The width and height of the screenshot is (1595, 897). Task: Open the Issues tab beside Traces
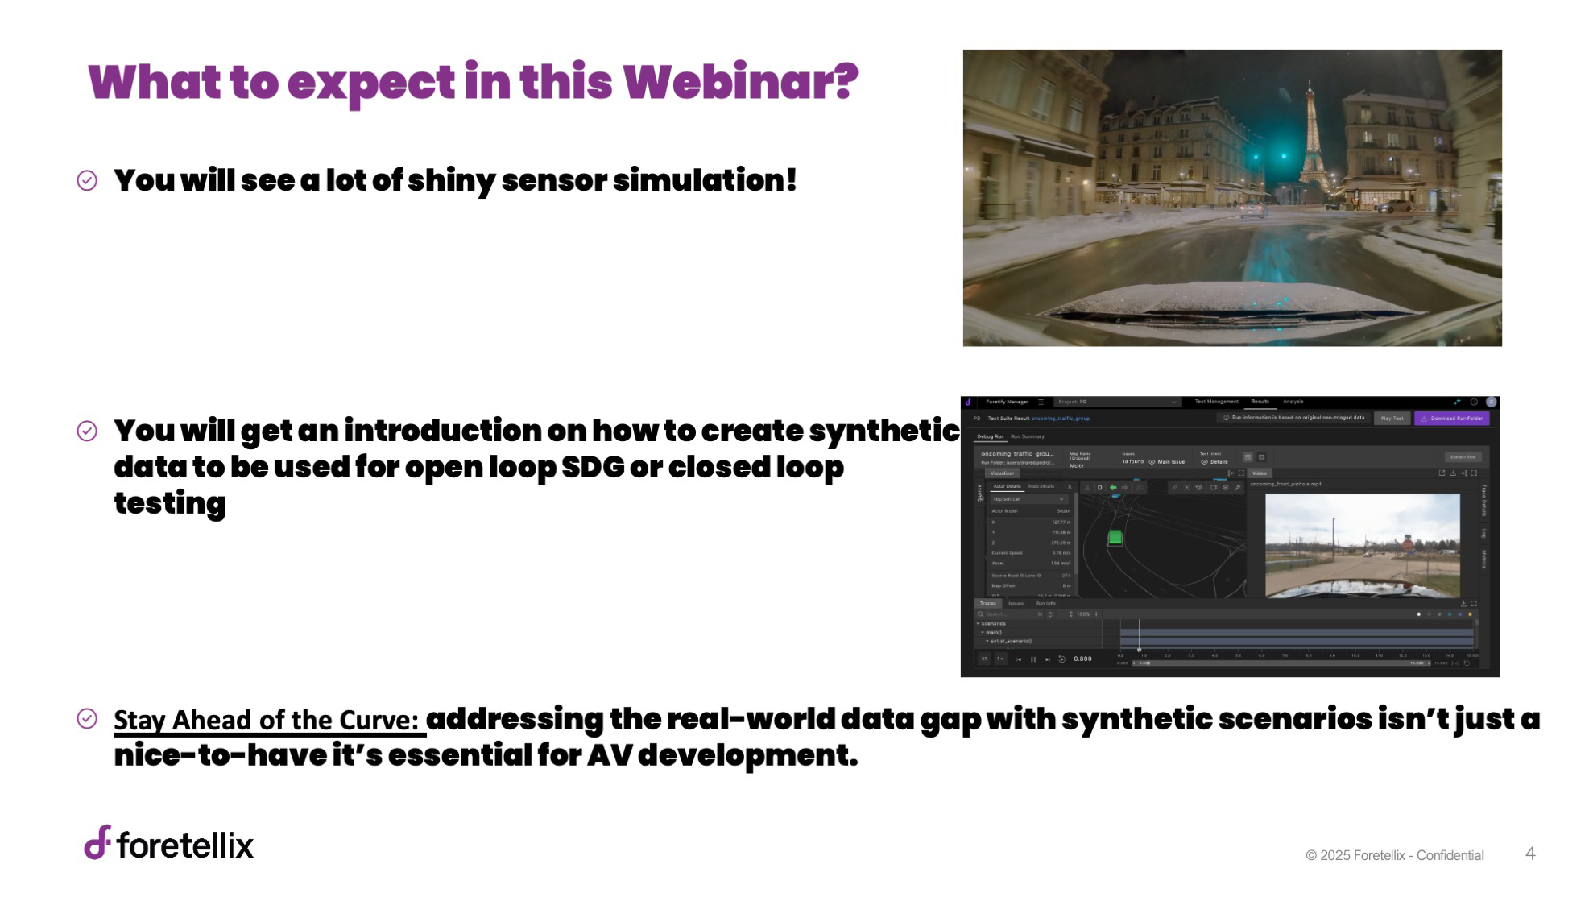pyautogui.click(x=1016, y=603)
